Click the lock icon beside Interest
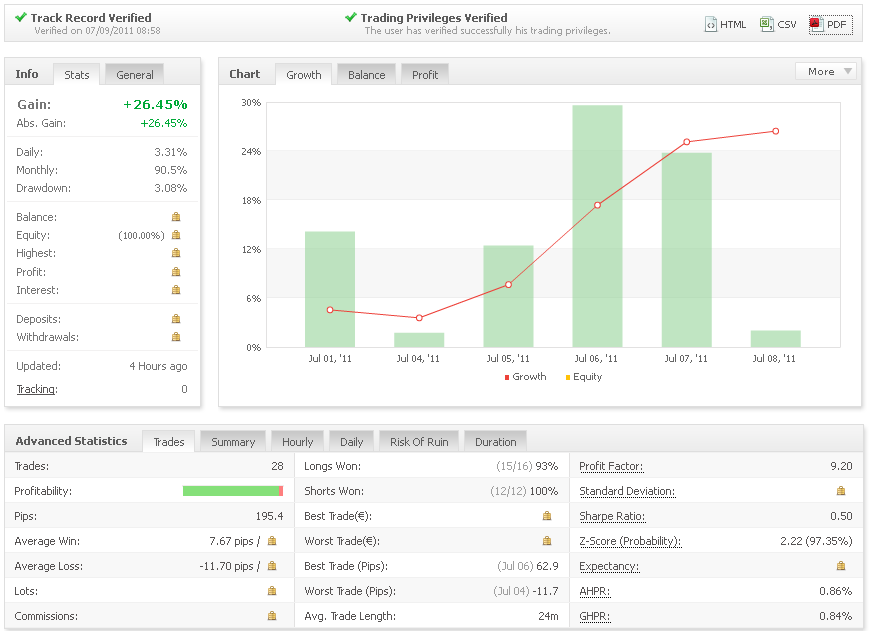Screen dimensions: 873x631 176,290
